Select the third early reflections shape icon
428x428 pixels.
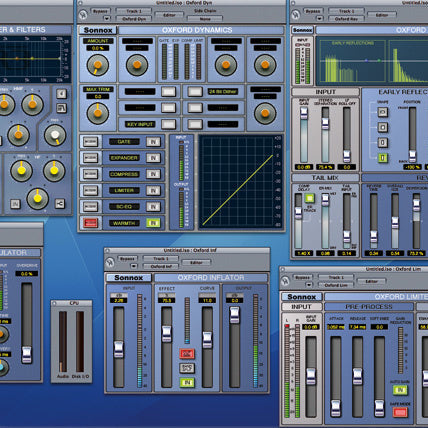(x=383, y=142)
